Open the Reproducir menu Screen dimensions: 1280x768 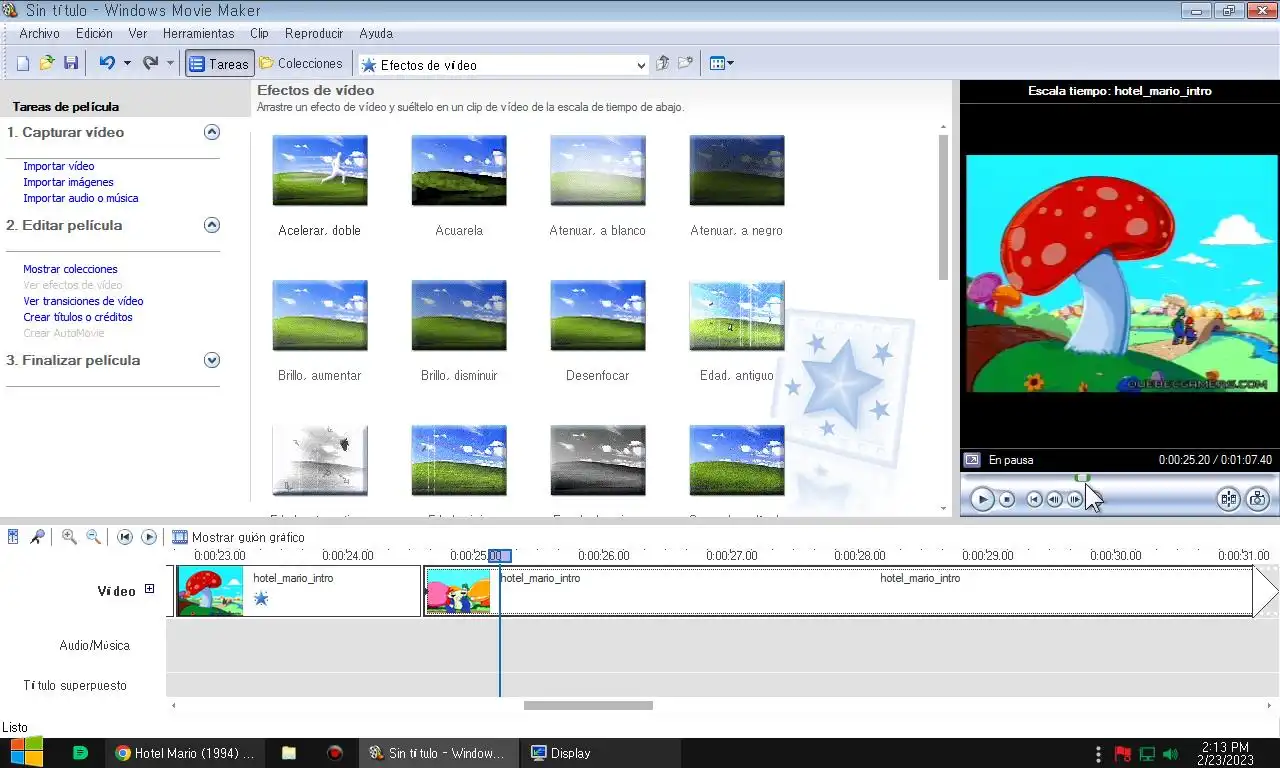pos(314,33)
